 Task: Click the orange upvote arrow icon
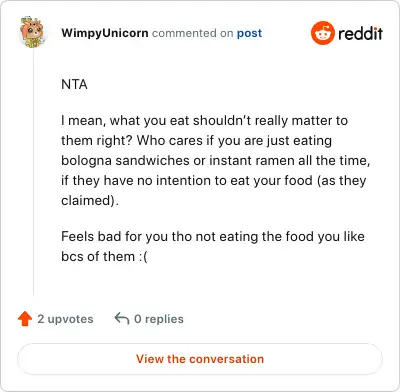(x=25, y=319)
